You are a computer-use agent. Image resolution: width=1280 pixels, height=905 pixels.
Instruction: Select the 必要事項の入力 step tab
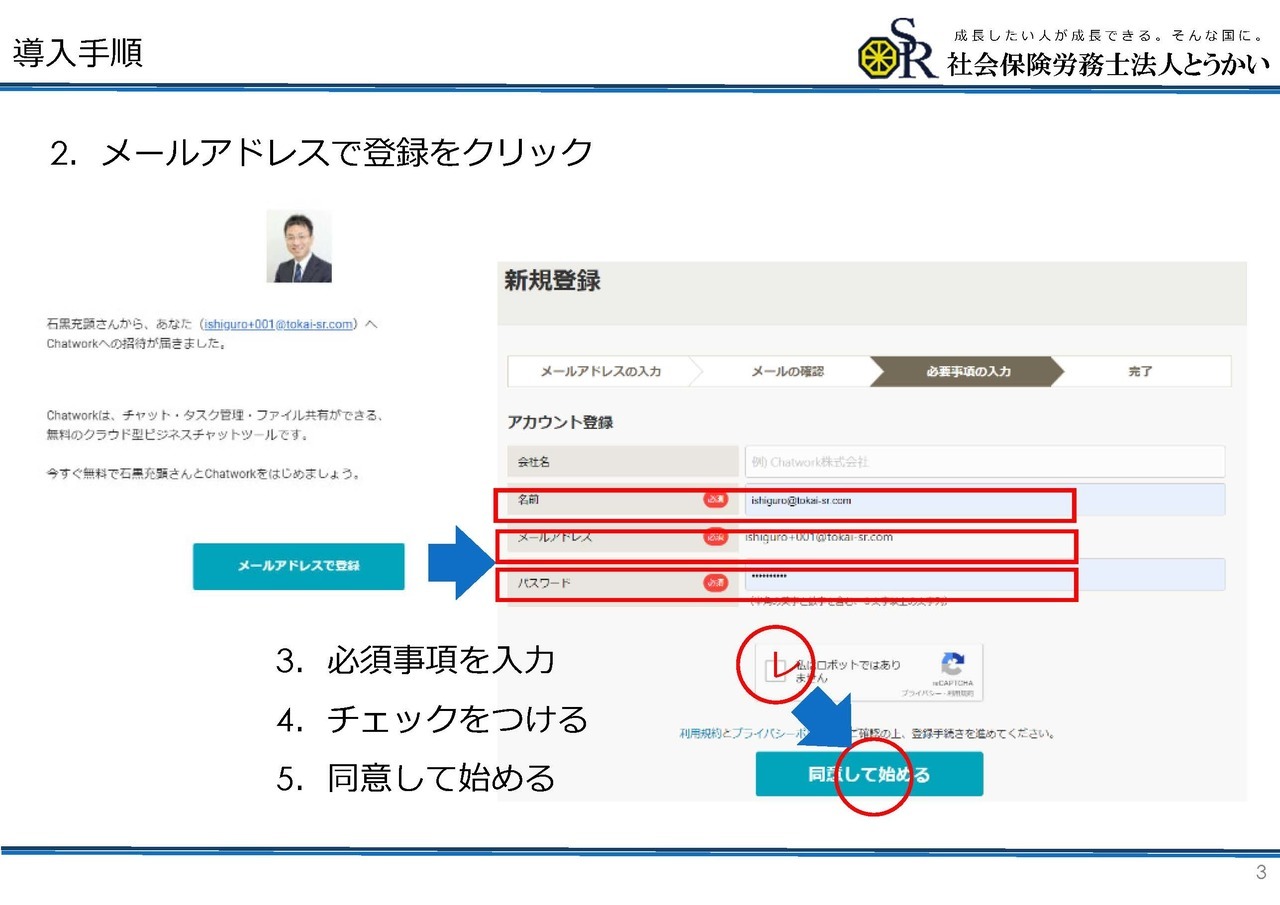click(x=968, y=371)
